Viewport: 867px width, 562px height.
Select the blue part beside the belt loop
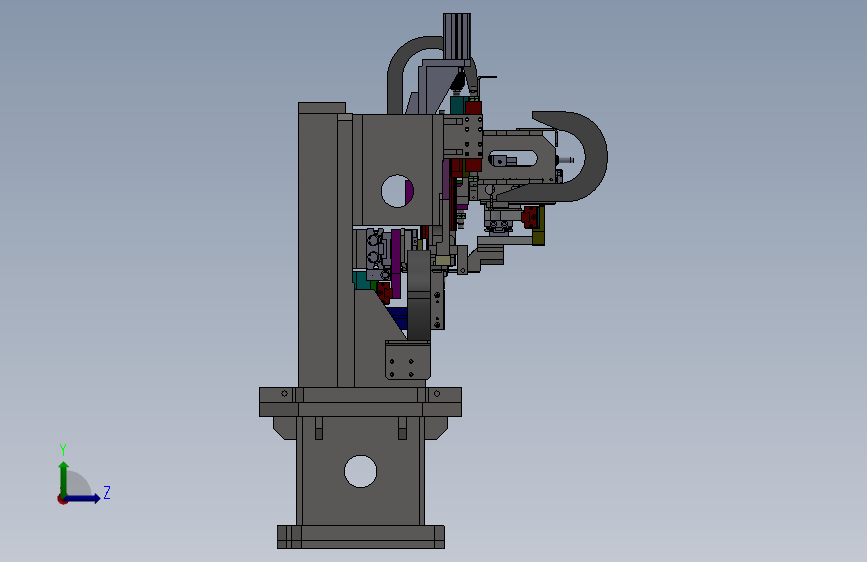[x=399, y=318]
